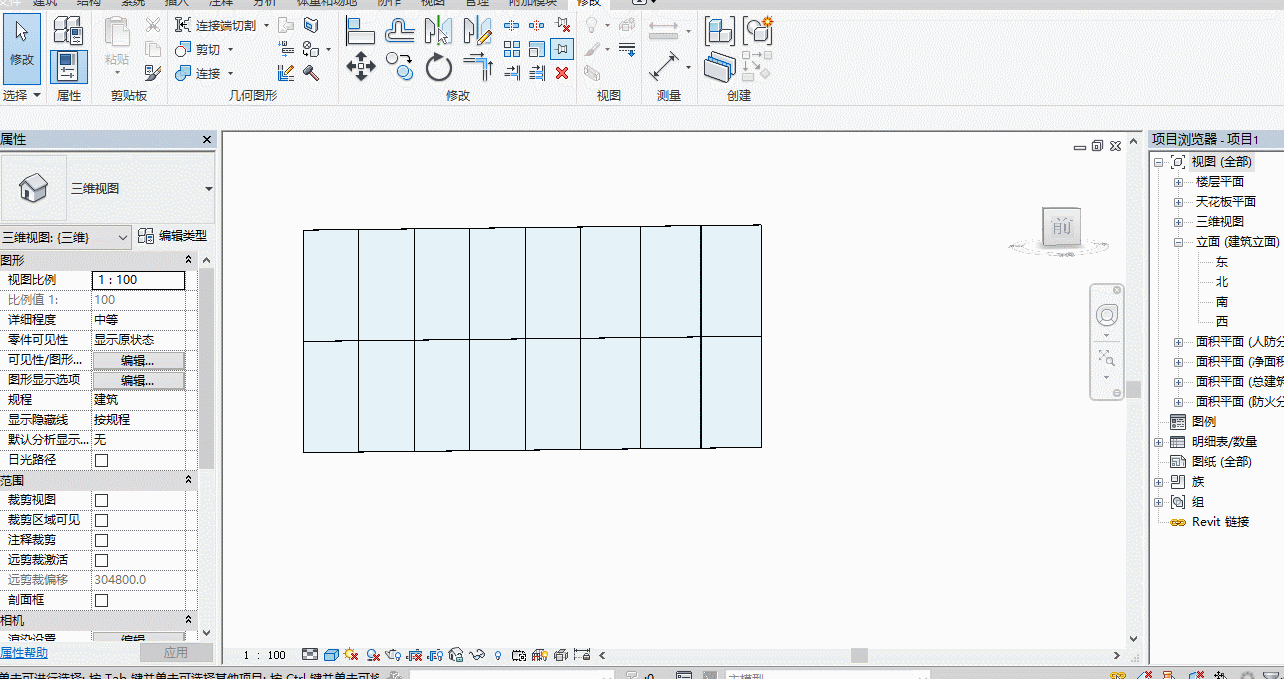Image resolution: width=1284 pixels, height=679 pixels.
Task: Expand the 天花板平面 tree node
Action: tap(1178, 202)
